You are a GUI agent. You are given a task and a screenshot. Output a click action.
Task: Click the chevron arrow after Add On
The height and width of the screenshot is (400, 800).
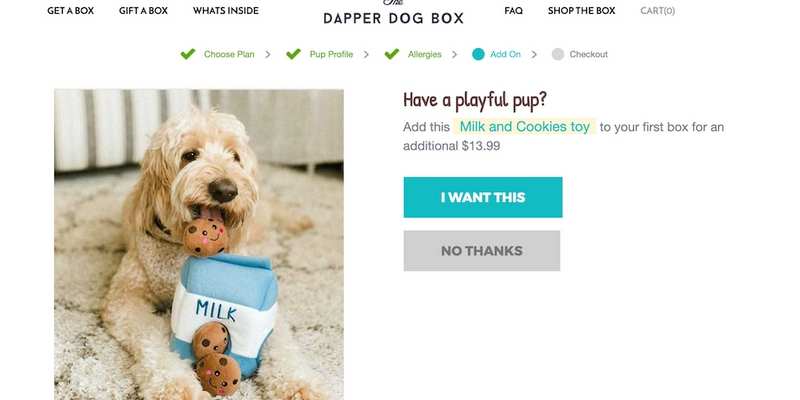[x=534, y=55]
